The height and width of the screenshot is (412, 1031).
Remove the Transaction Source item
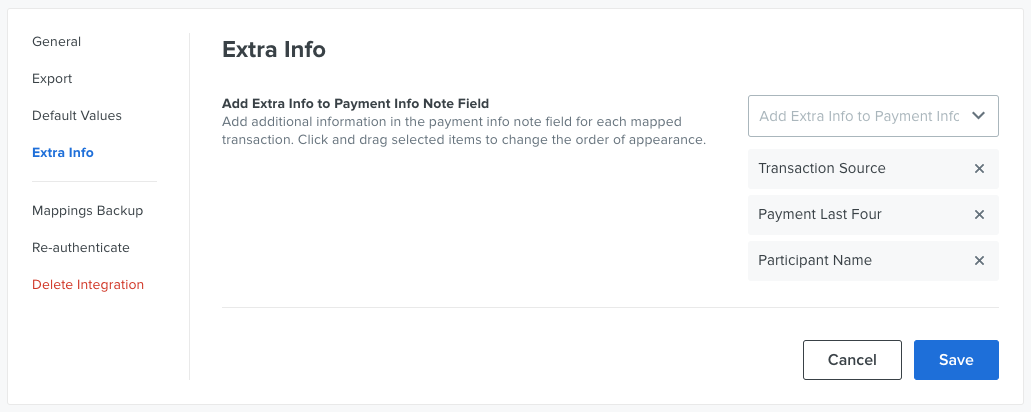tap(979, 169)
